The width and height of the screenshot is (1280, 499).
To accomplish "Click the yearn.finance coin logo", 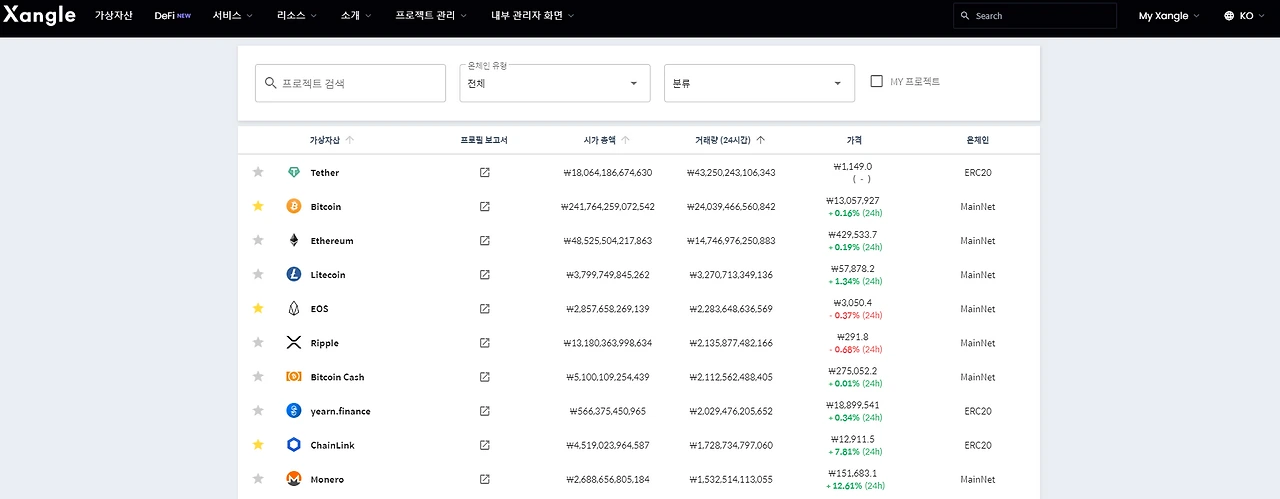I will click(294, 410).
